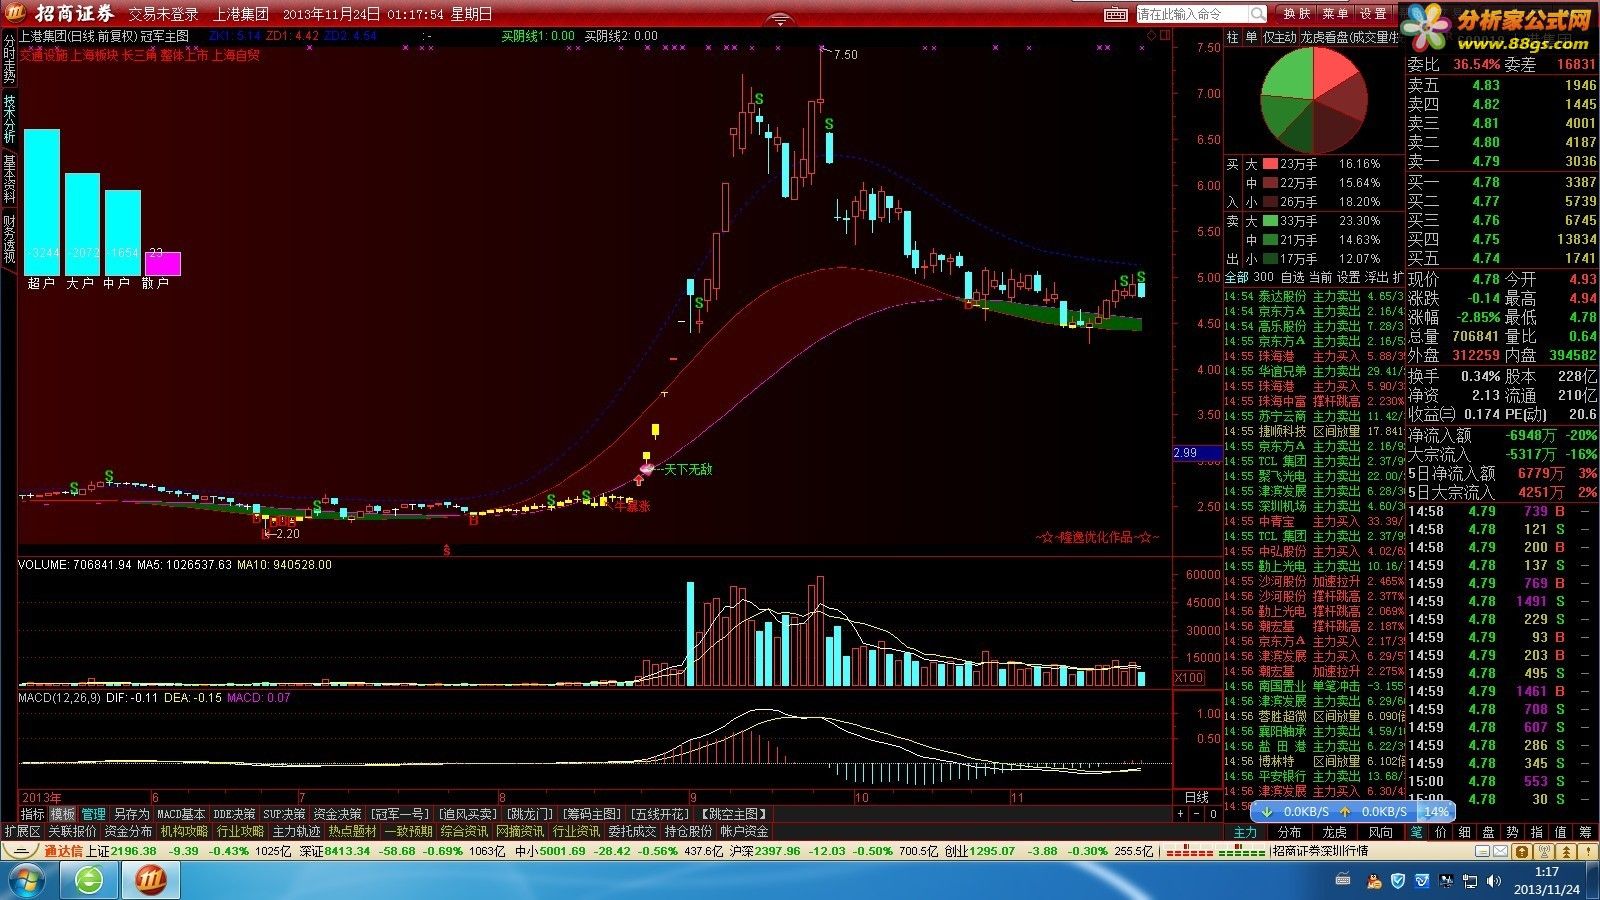Open the 关联报价 tab
The height and width of the screenshot is (900, 1600).
pyautogui.click(x=72, y=832)
